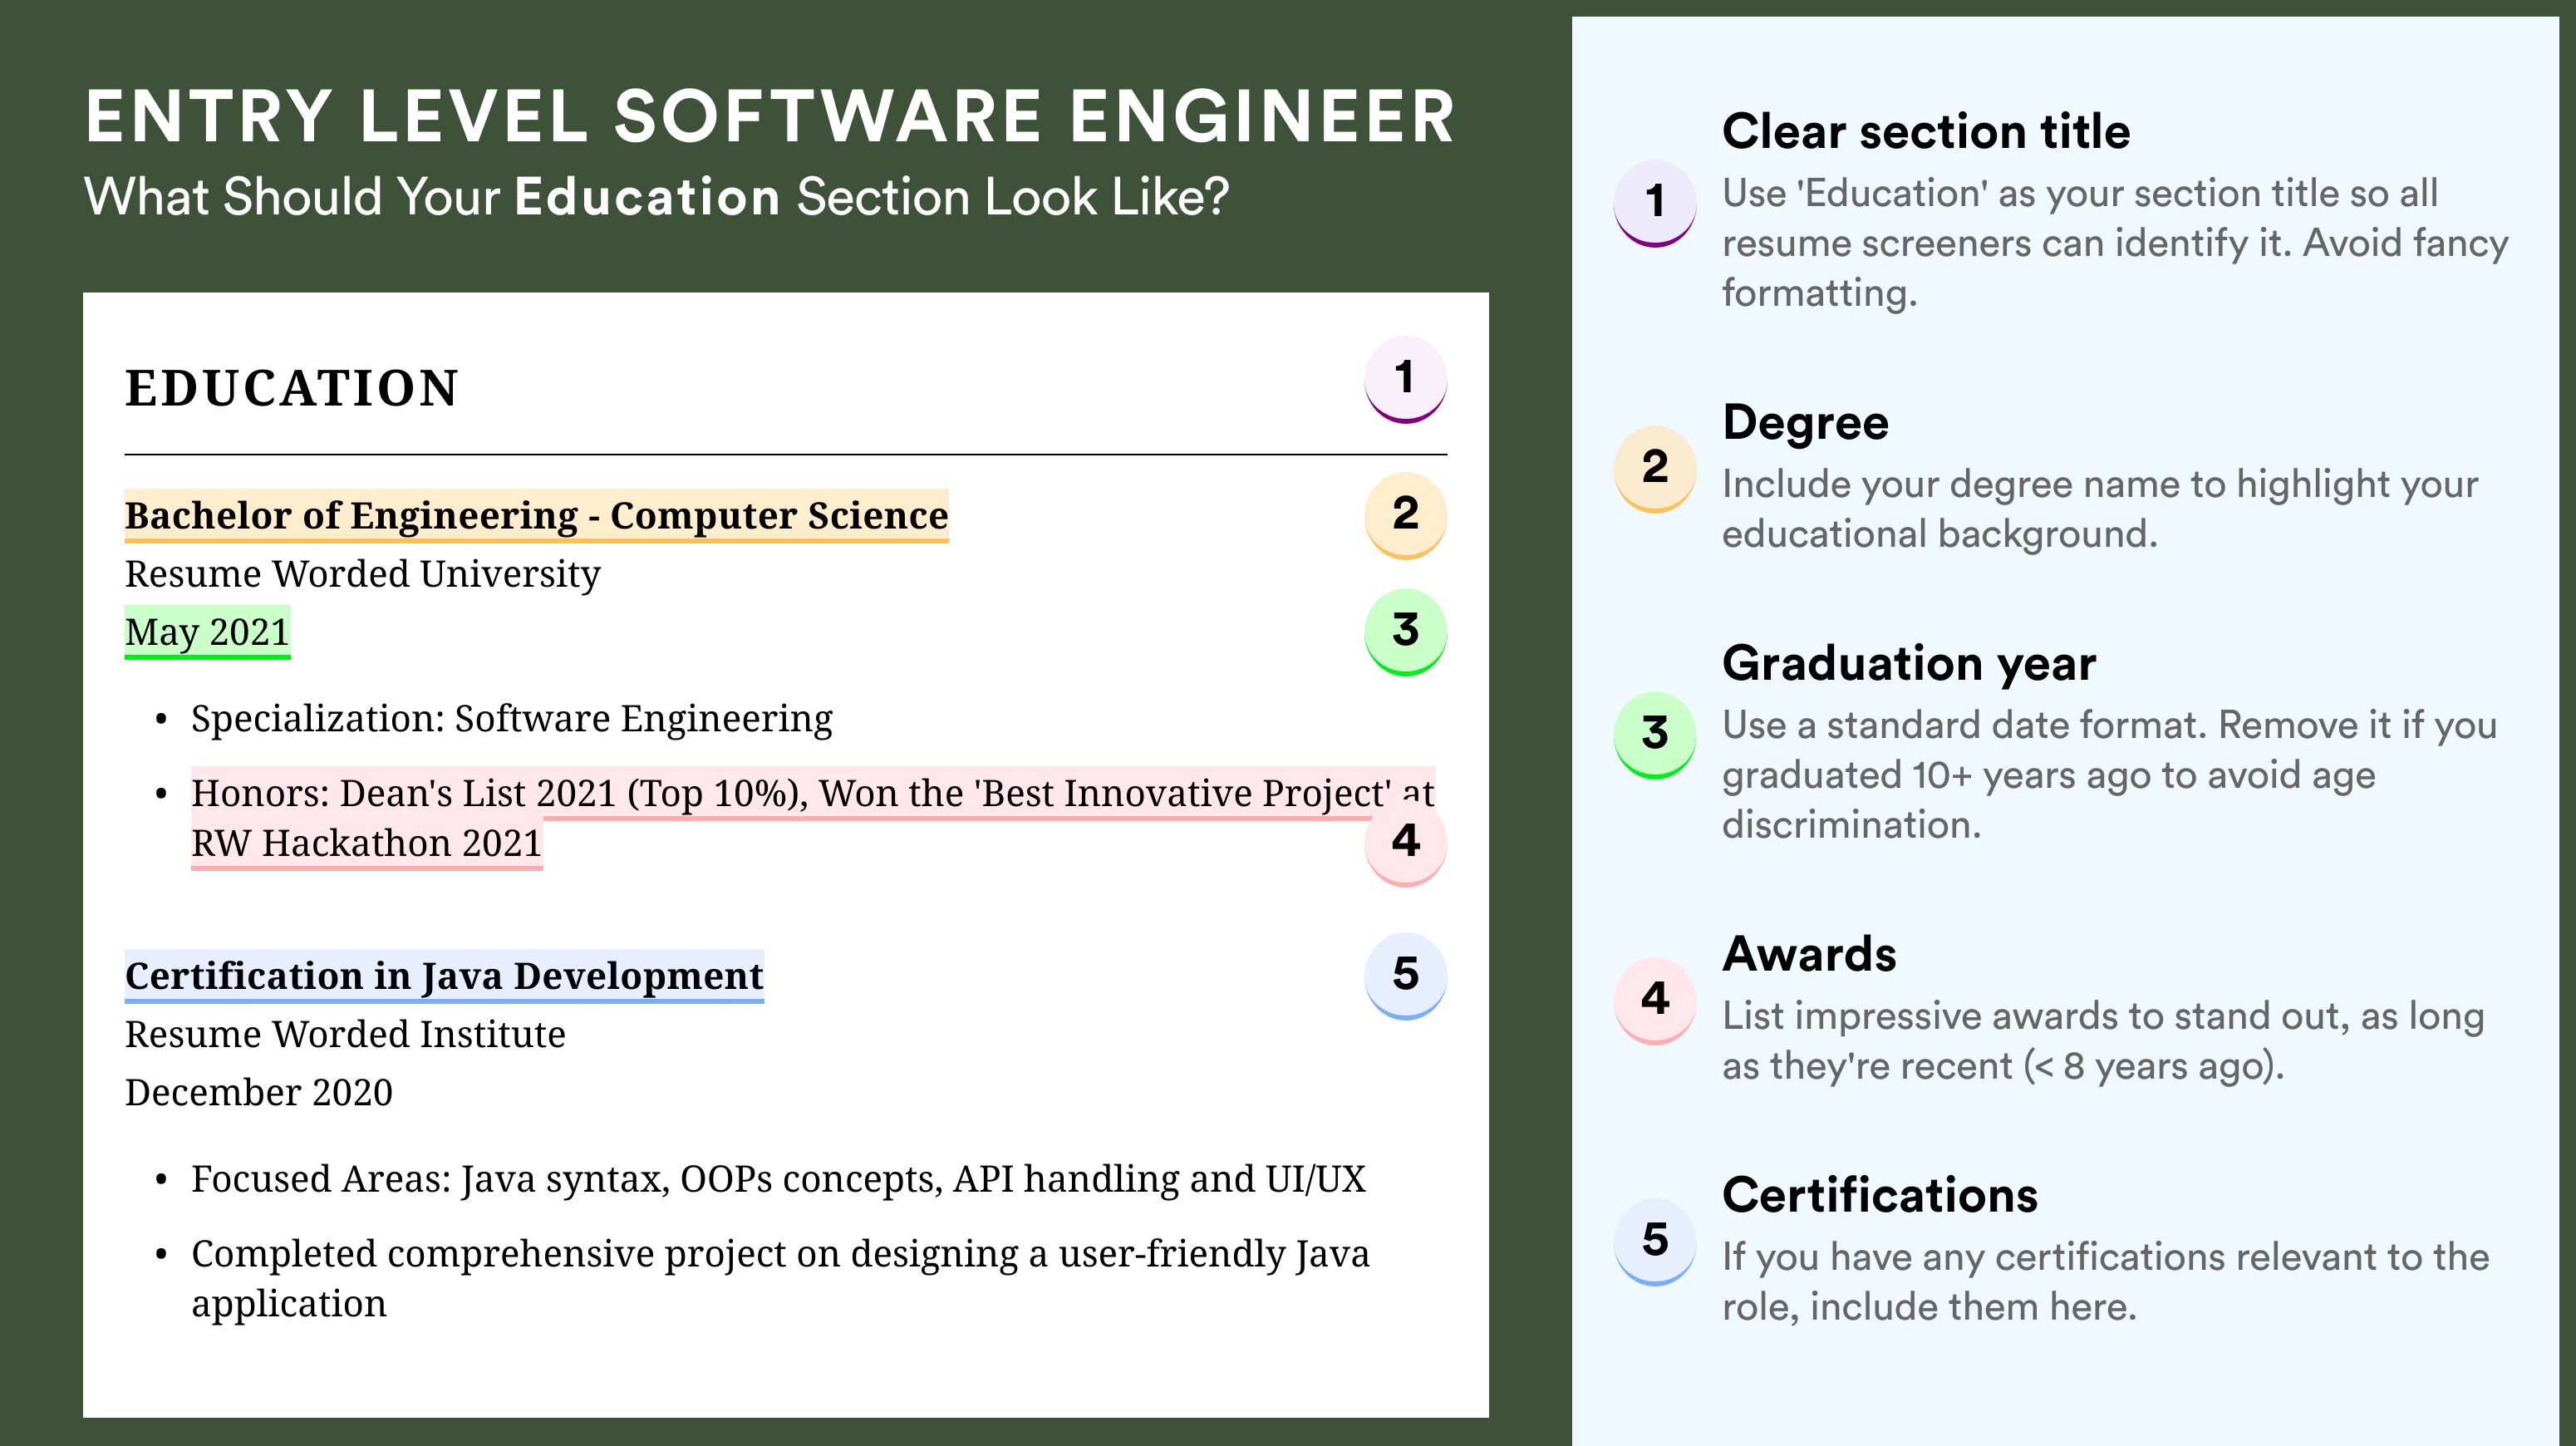Click the 'Clear section title' tip heading
2576x1446 pixels.
point(1926,131)
